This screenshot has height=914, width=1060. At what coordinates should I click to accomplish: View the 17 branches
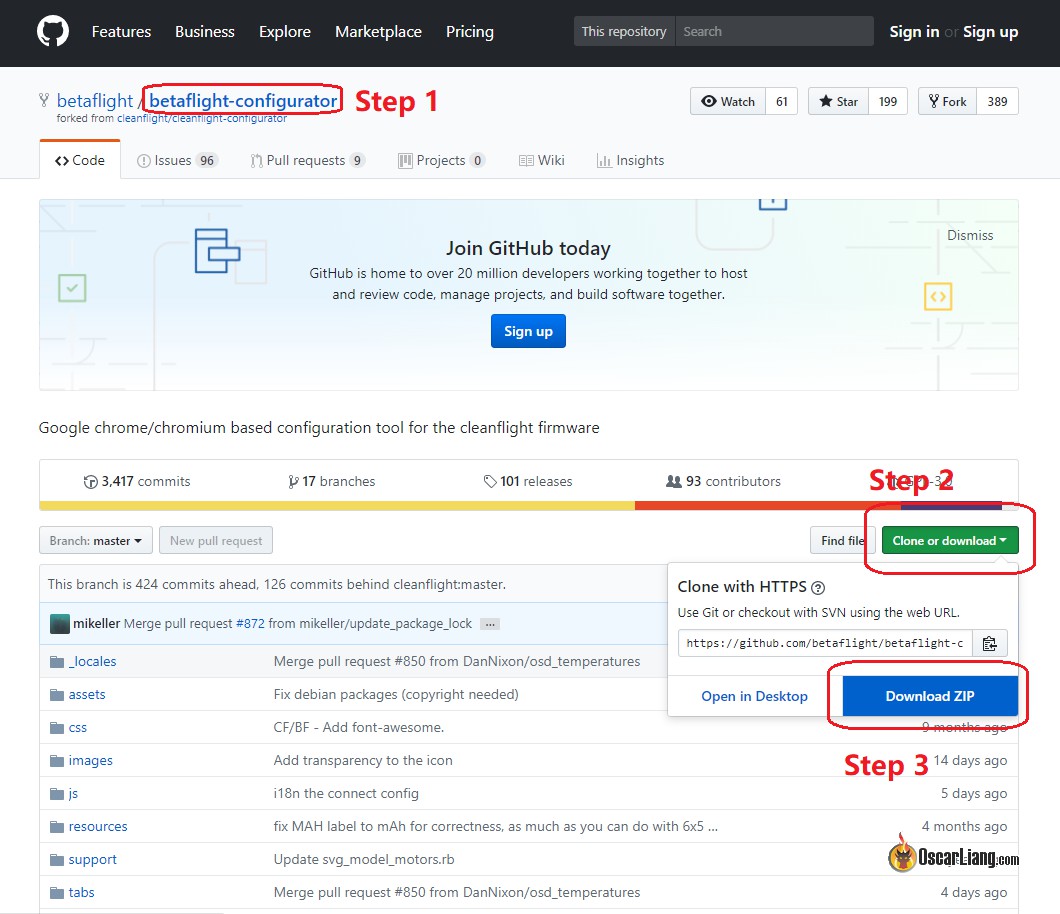(x=331, y=481)
